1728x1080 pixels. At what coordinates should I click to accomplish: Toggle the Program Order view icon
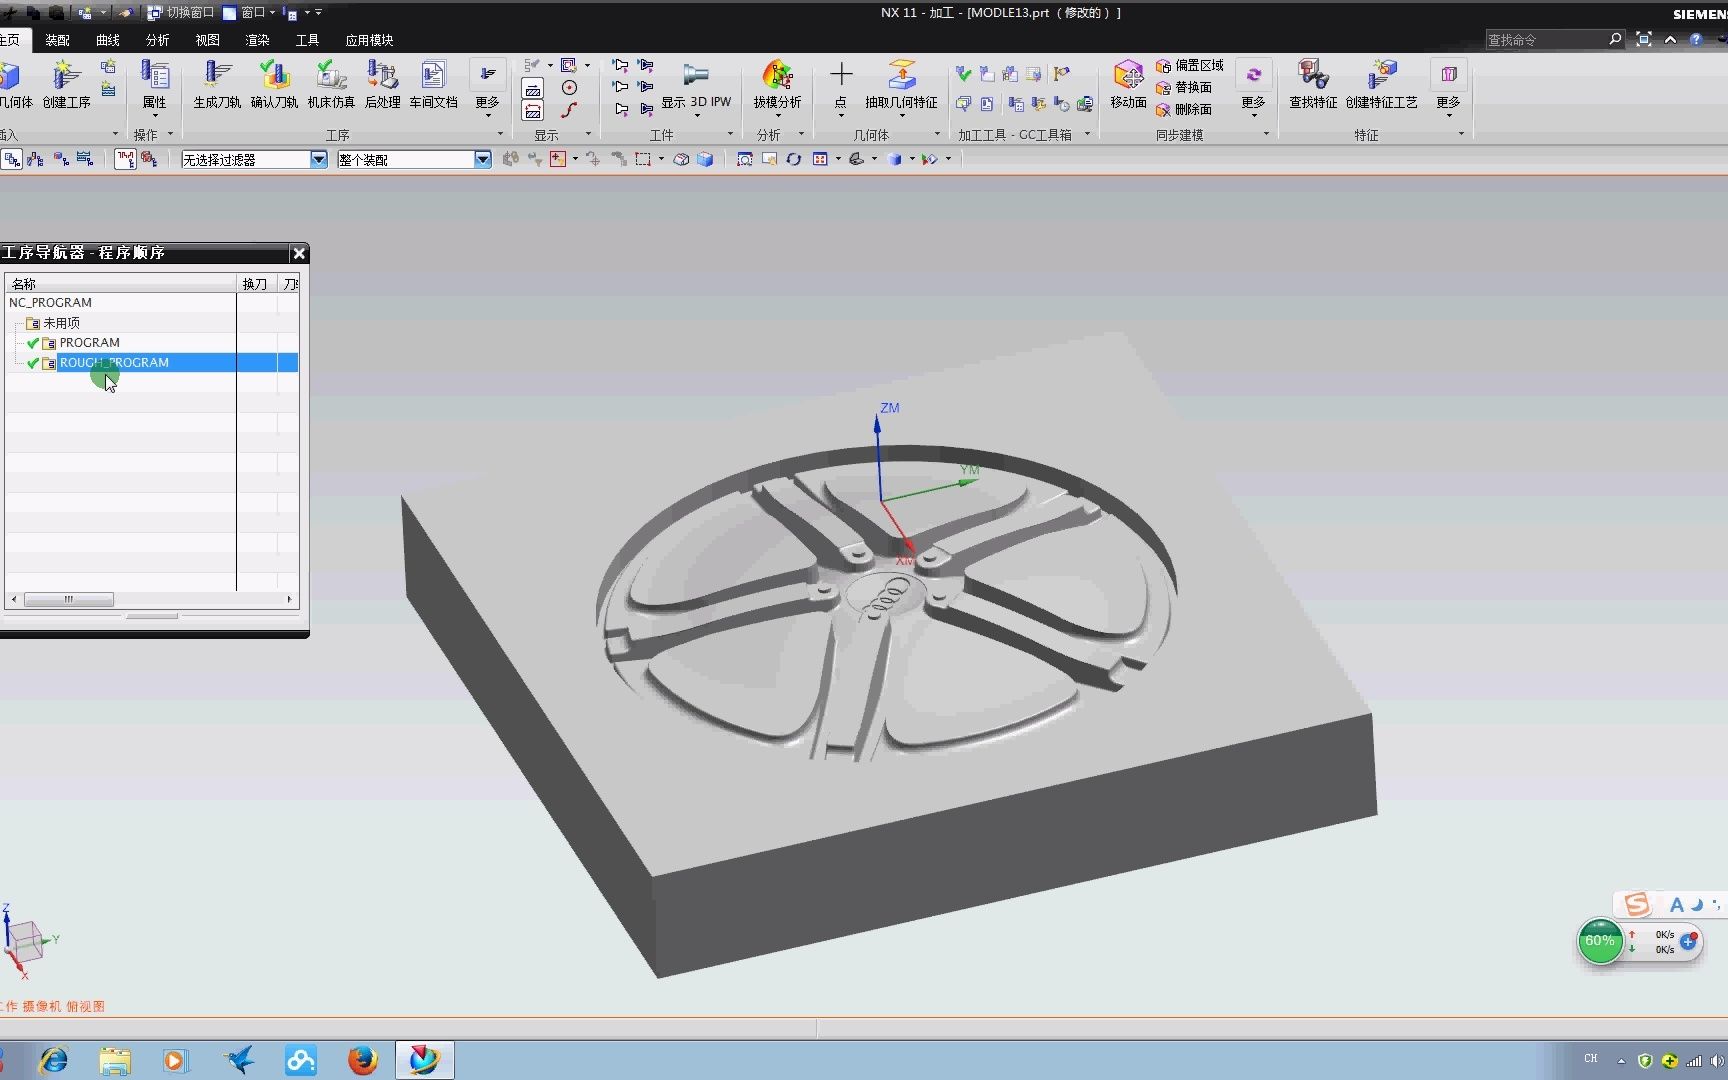12,159
